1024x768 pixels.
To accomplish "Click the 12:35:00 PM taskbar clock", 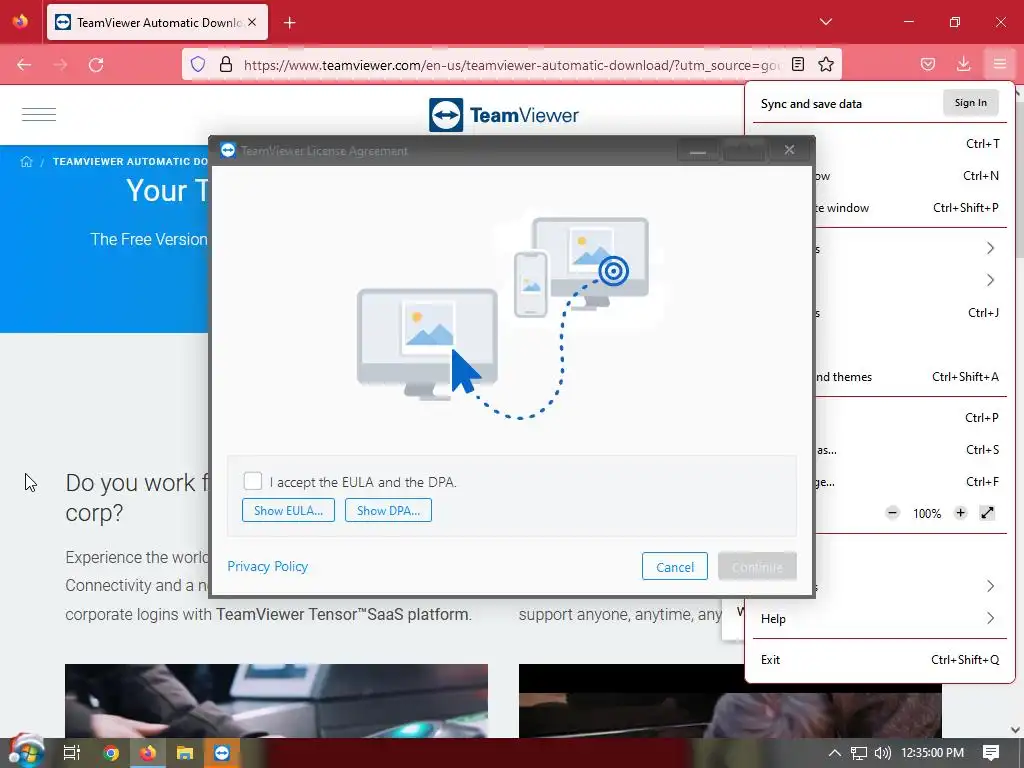I will pyautogui.click(x=932, y=753).
